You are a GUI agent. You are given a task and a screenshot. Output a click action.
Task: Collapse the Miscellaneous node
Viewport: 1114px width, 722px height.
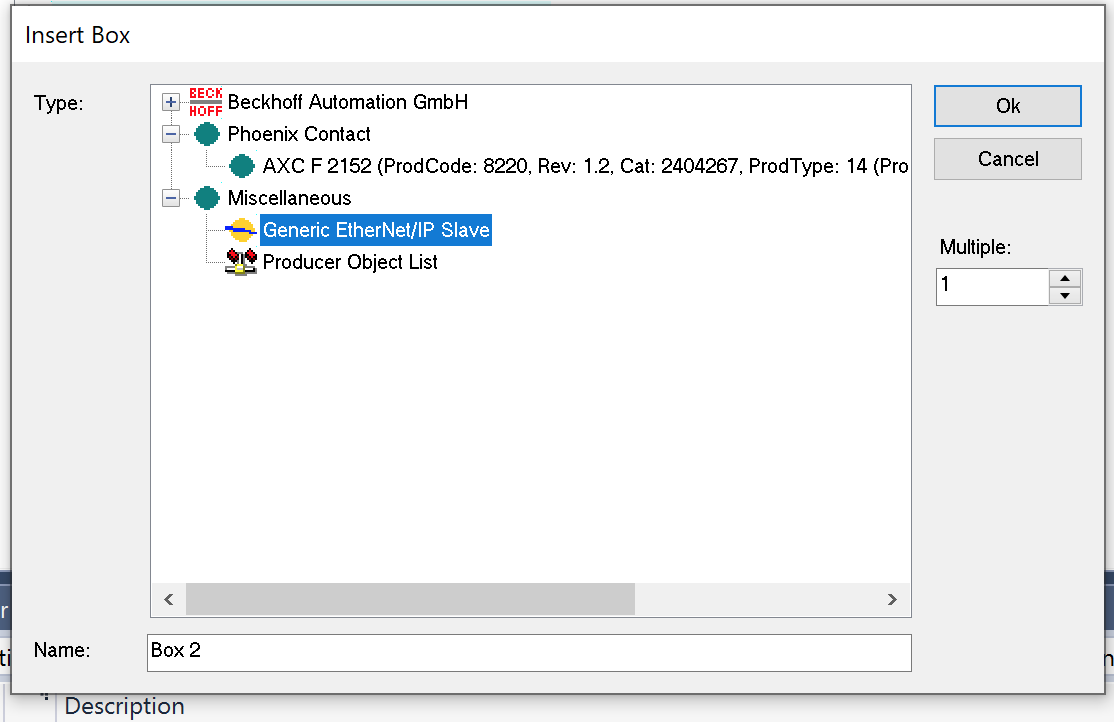[x=171, y=198]
